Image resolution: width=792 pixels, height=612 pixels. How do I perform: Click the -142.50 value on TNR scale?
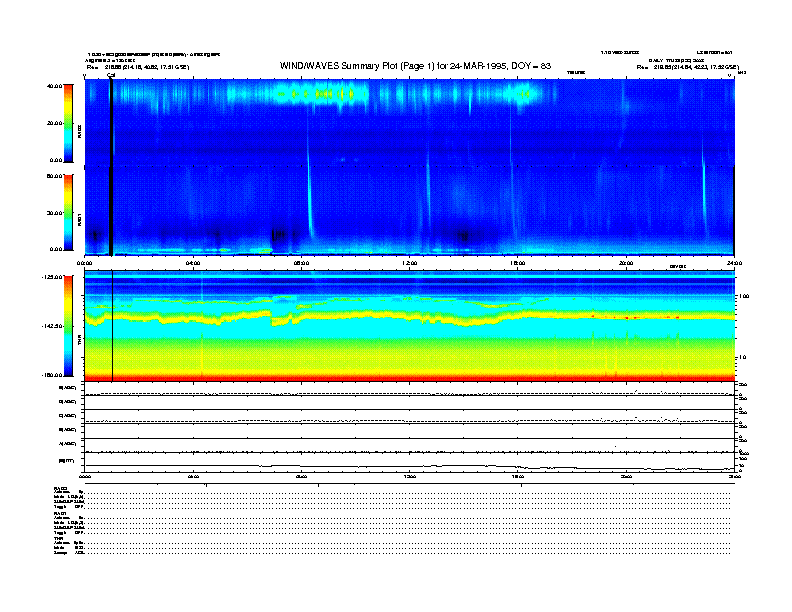pyautogui.click(x=52, y=326)
